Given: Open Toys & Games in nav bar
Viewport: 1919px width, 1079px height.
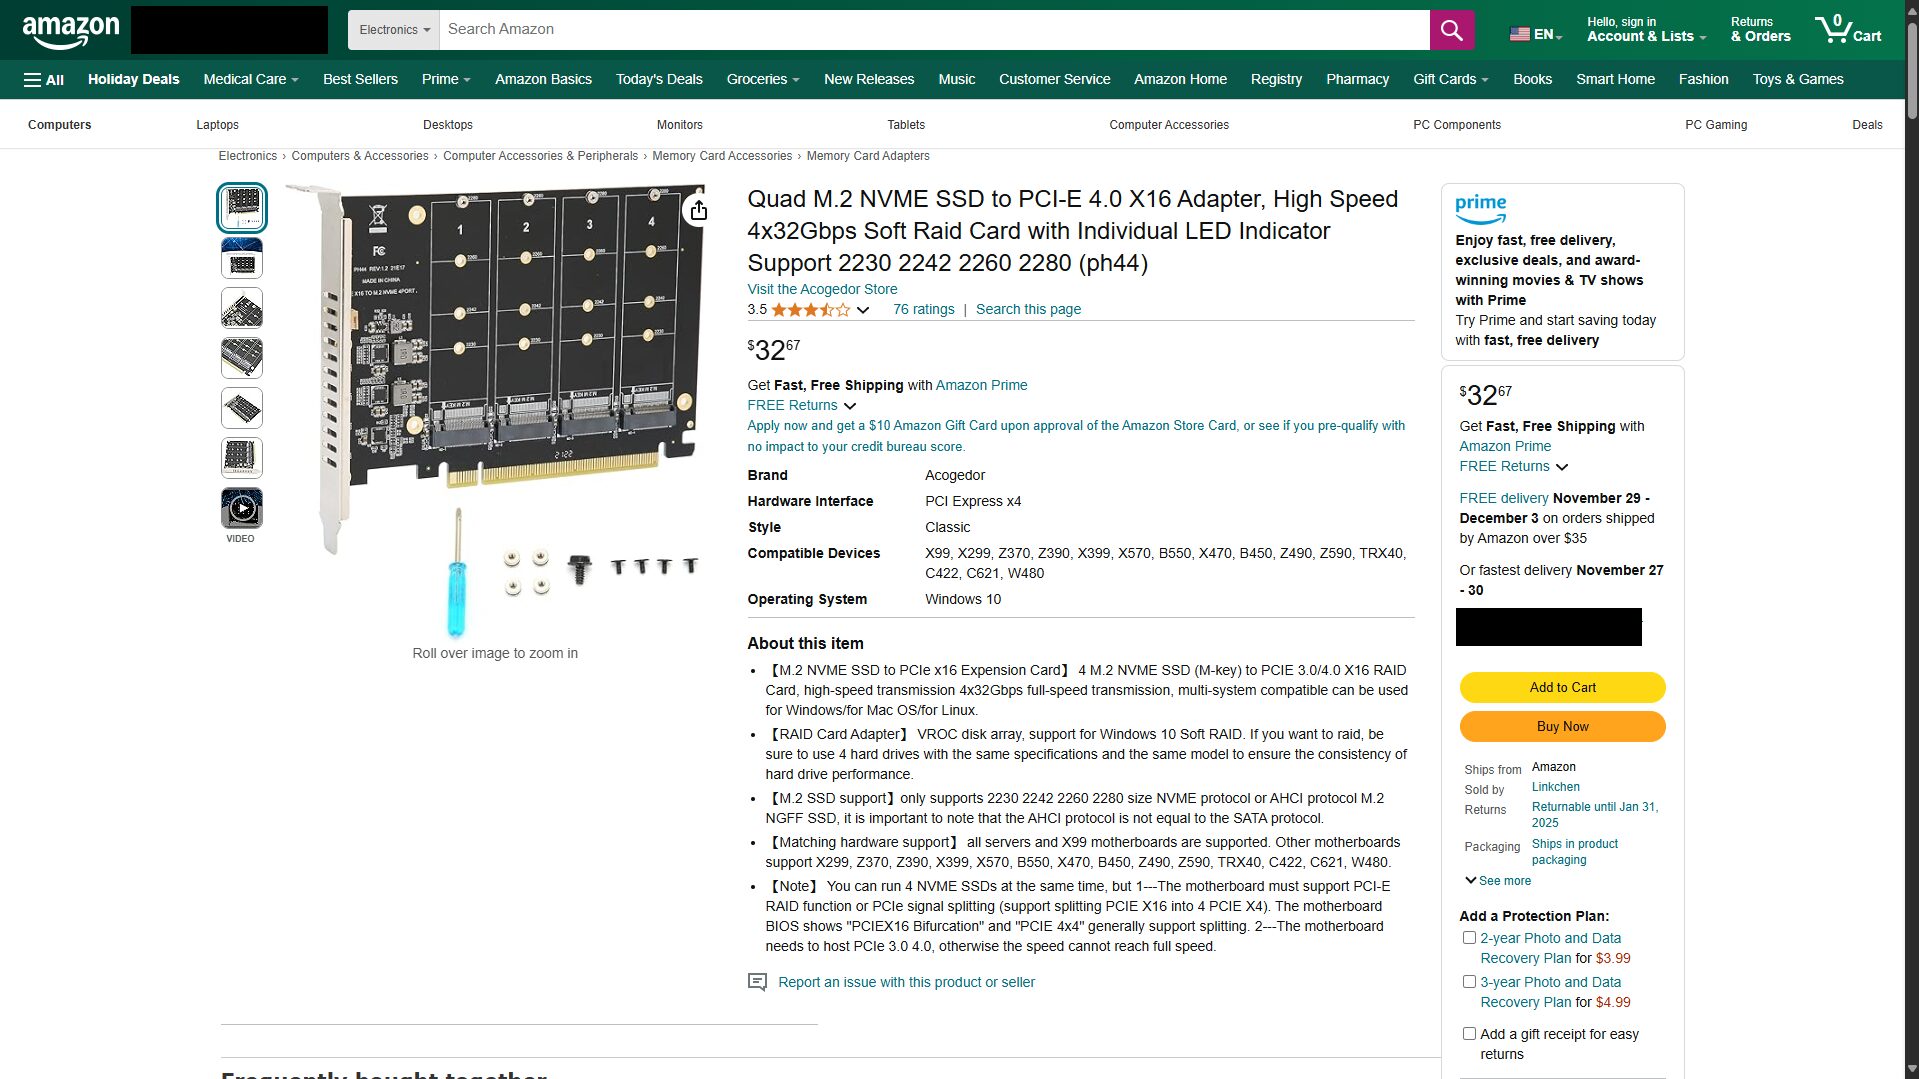Looking at the screenshot, I should [1797, 79].
